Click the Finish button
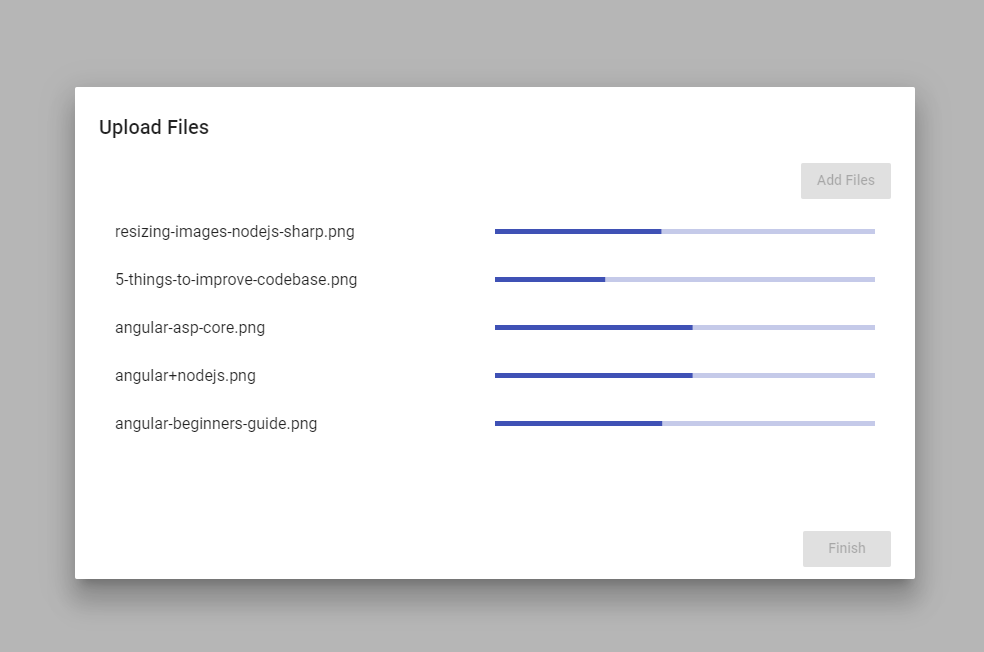Viewport: 984px width, 652px height. coord(847,548)
